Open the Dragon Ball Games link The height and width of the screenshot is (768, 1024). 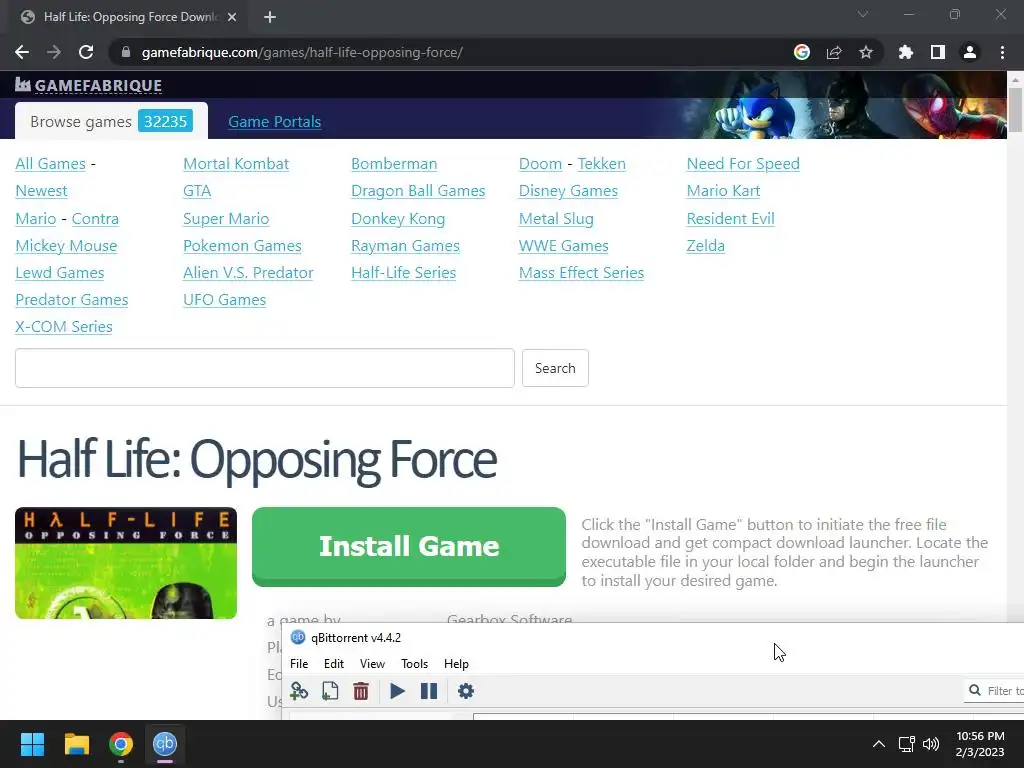418,191
